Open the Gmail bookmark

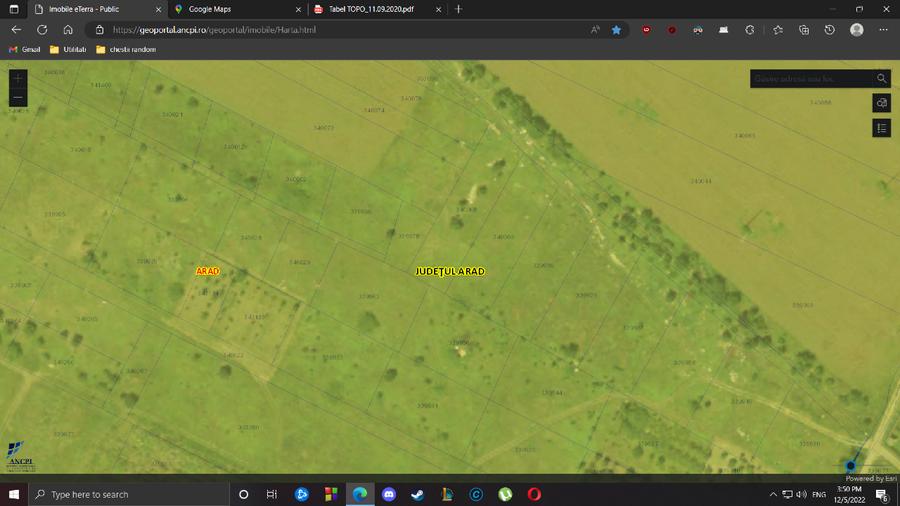pos(25,49)
